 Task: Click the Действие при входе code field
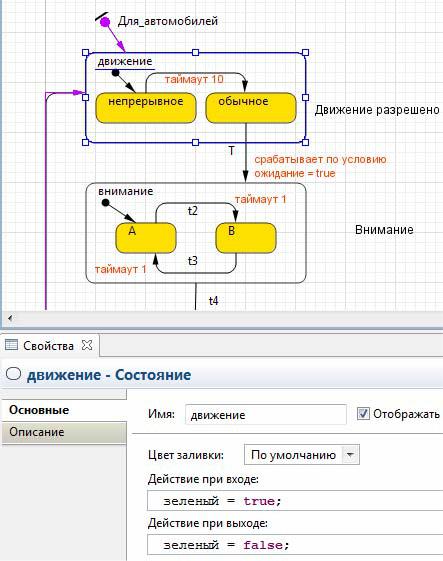(x=295, y=501)
